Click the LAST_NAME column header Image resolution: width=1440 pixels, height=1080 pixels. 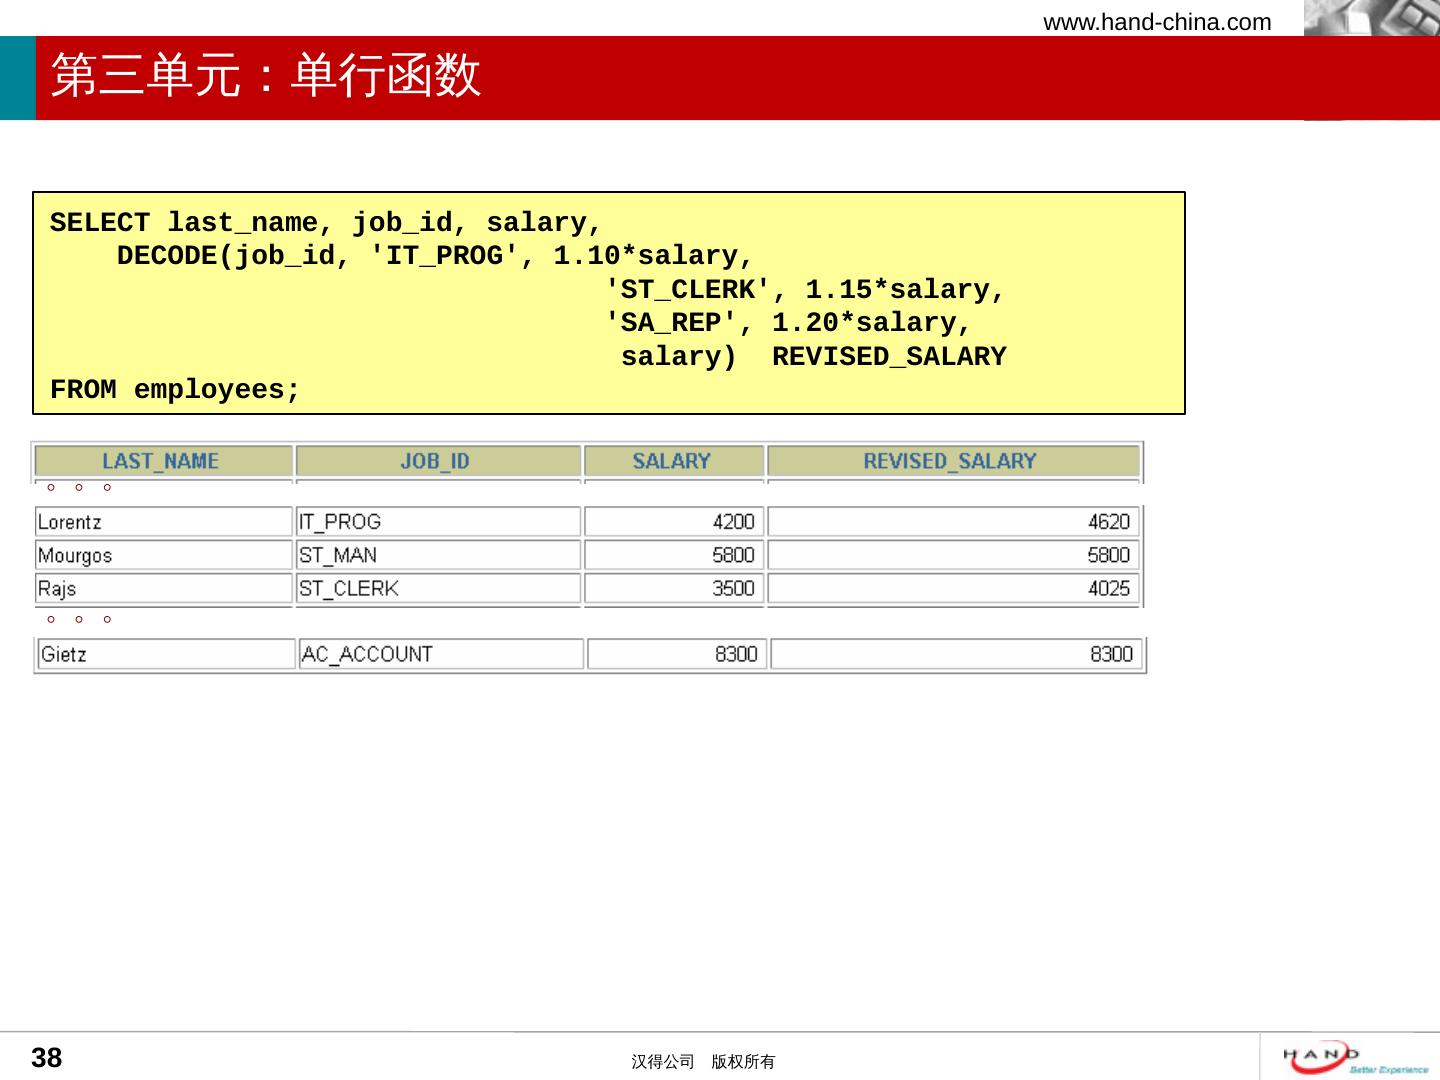(x=161, y=461)
